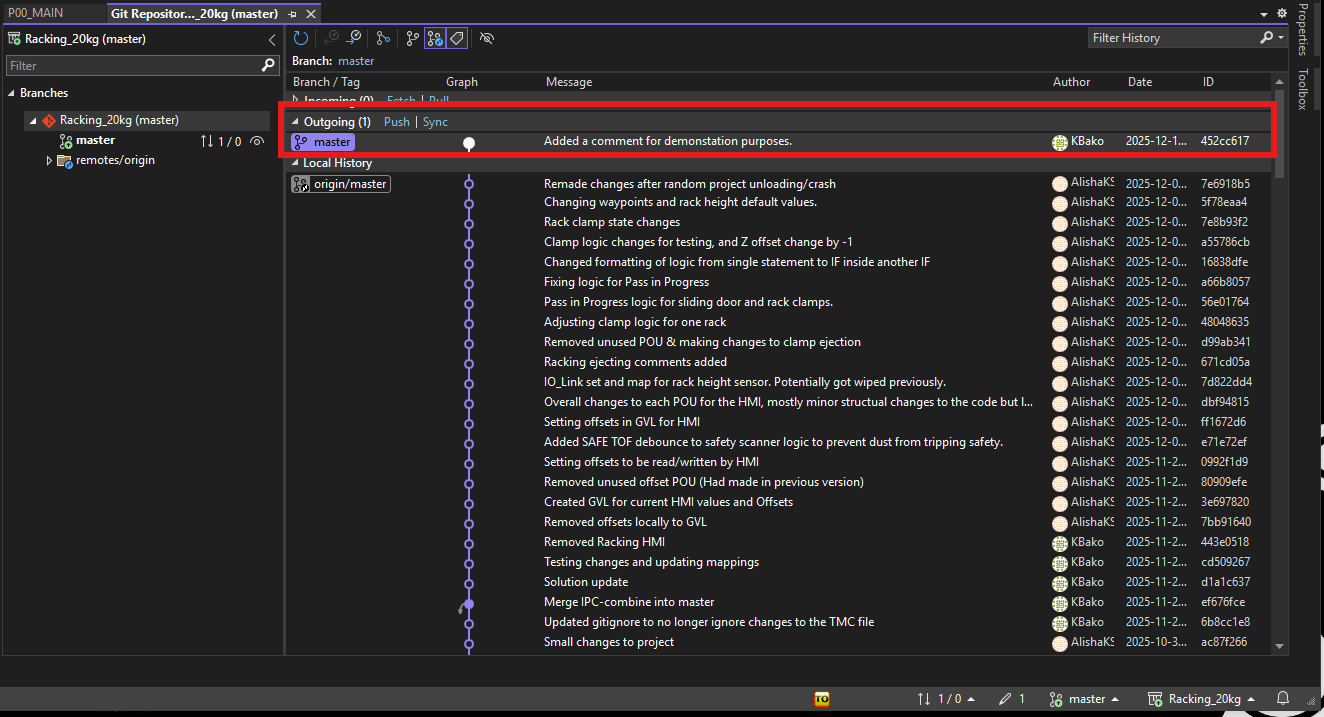Click the merge commit node in the graph
1324x717 pixels.
(468, 604)
